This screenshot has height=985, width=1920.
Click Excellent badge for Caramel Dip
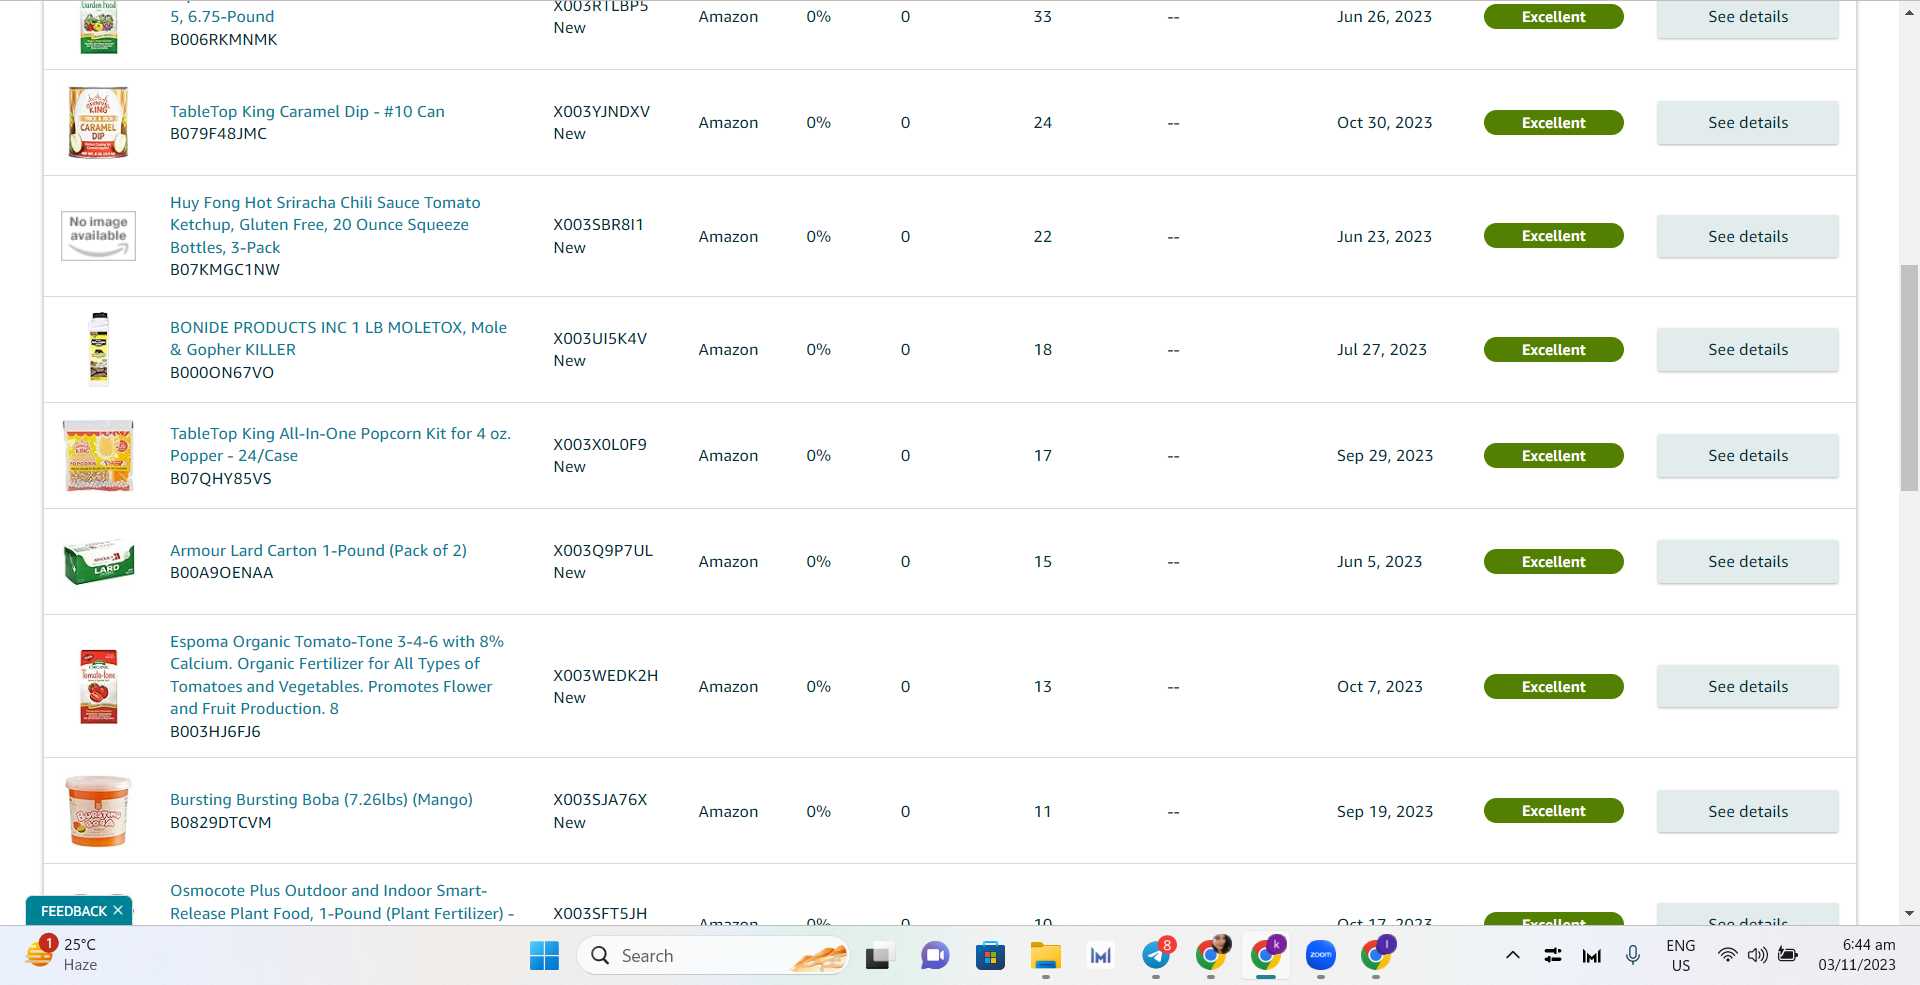[1553, 122]
